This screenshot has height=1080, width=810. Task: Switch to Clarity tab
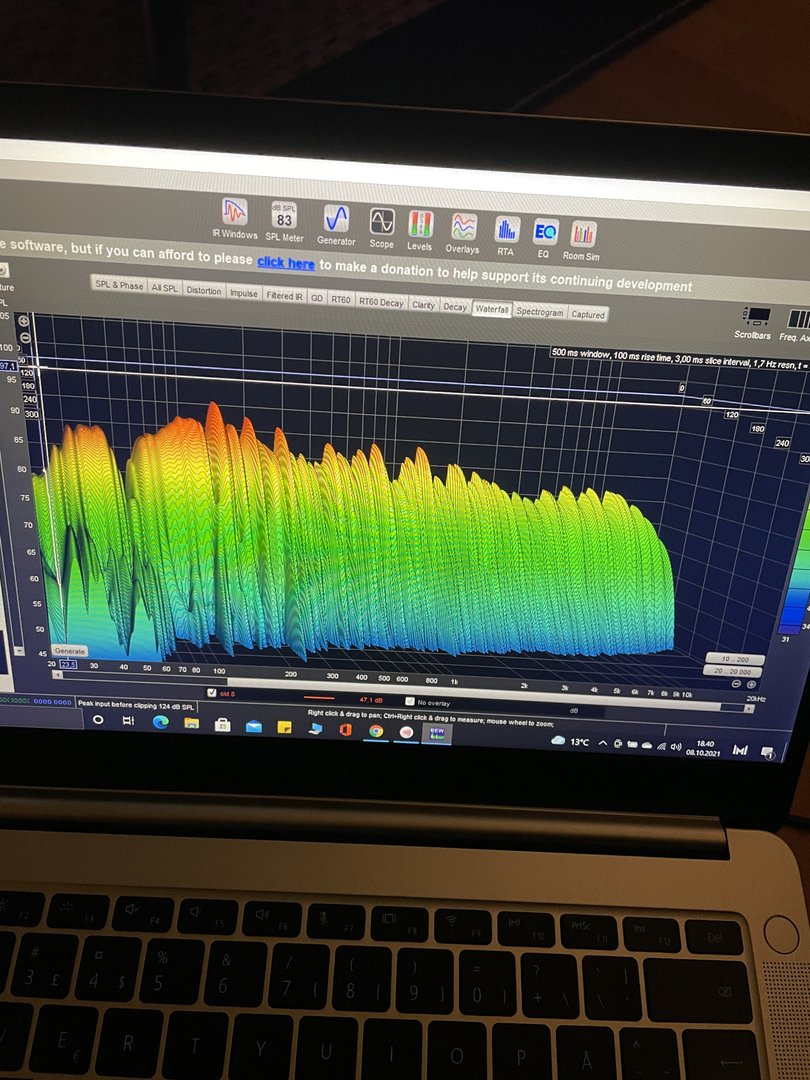coord(424,304)
